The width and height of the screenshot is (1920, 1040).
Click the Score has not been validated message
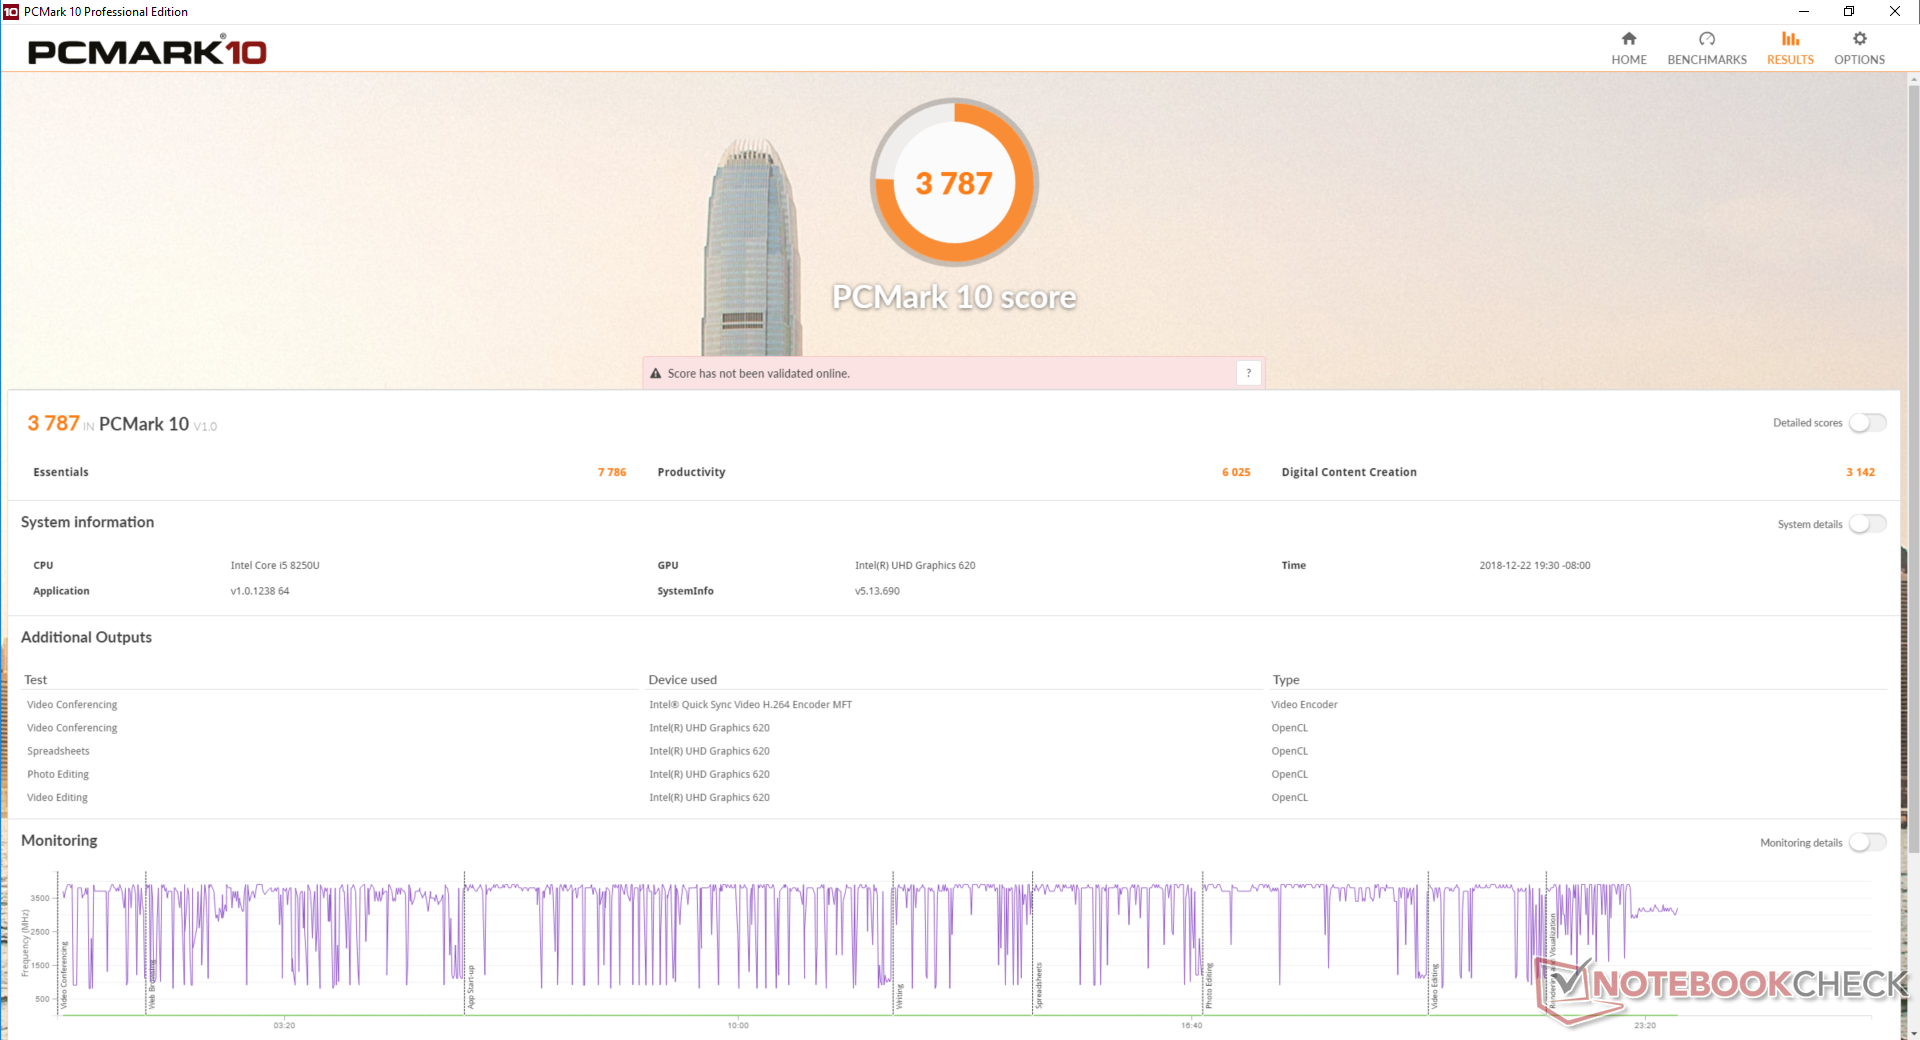tap(759, 374)
